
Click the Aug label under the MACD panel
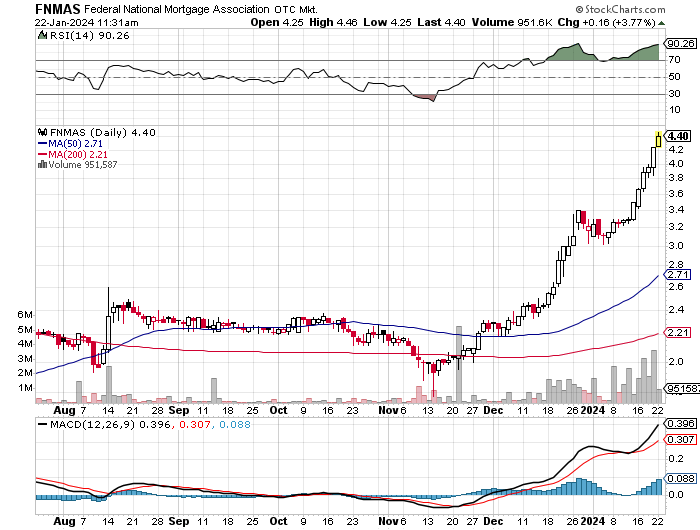64,522
